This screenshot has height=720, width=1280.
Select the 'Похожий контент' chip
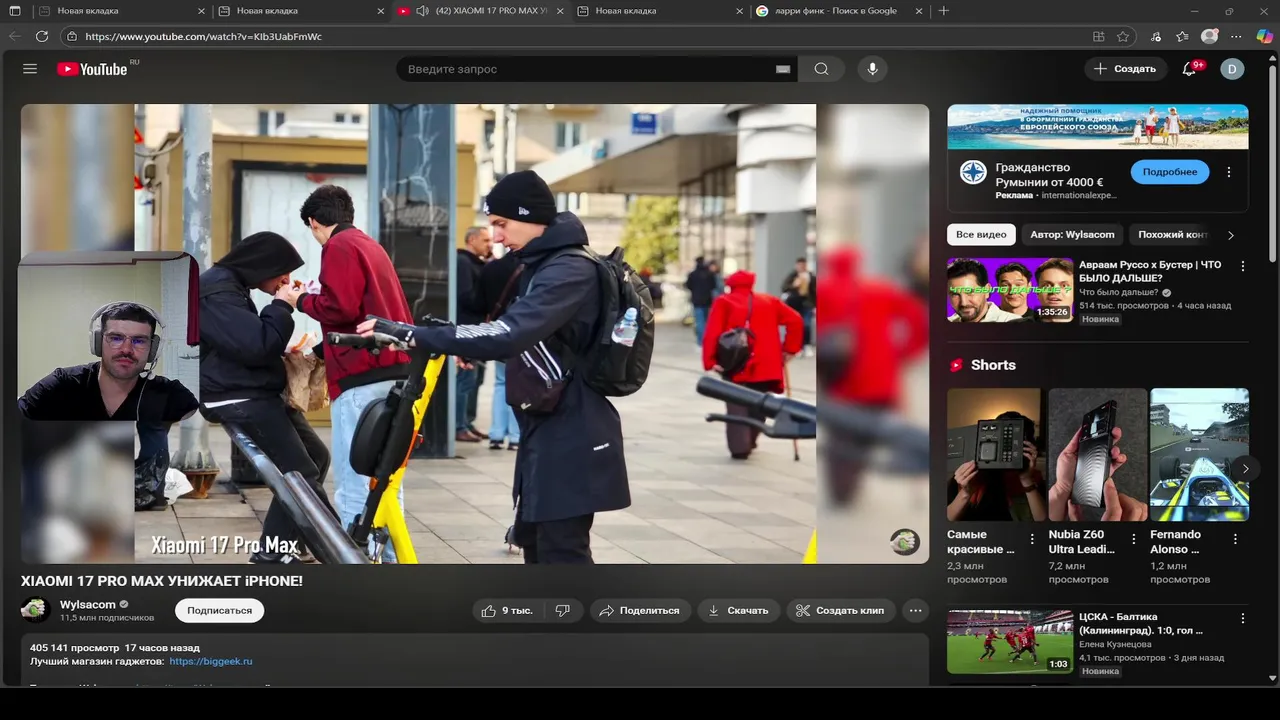coord(1172,234)
